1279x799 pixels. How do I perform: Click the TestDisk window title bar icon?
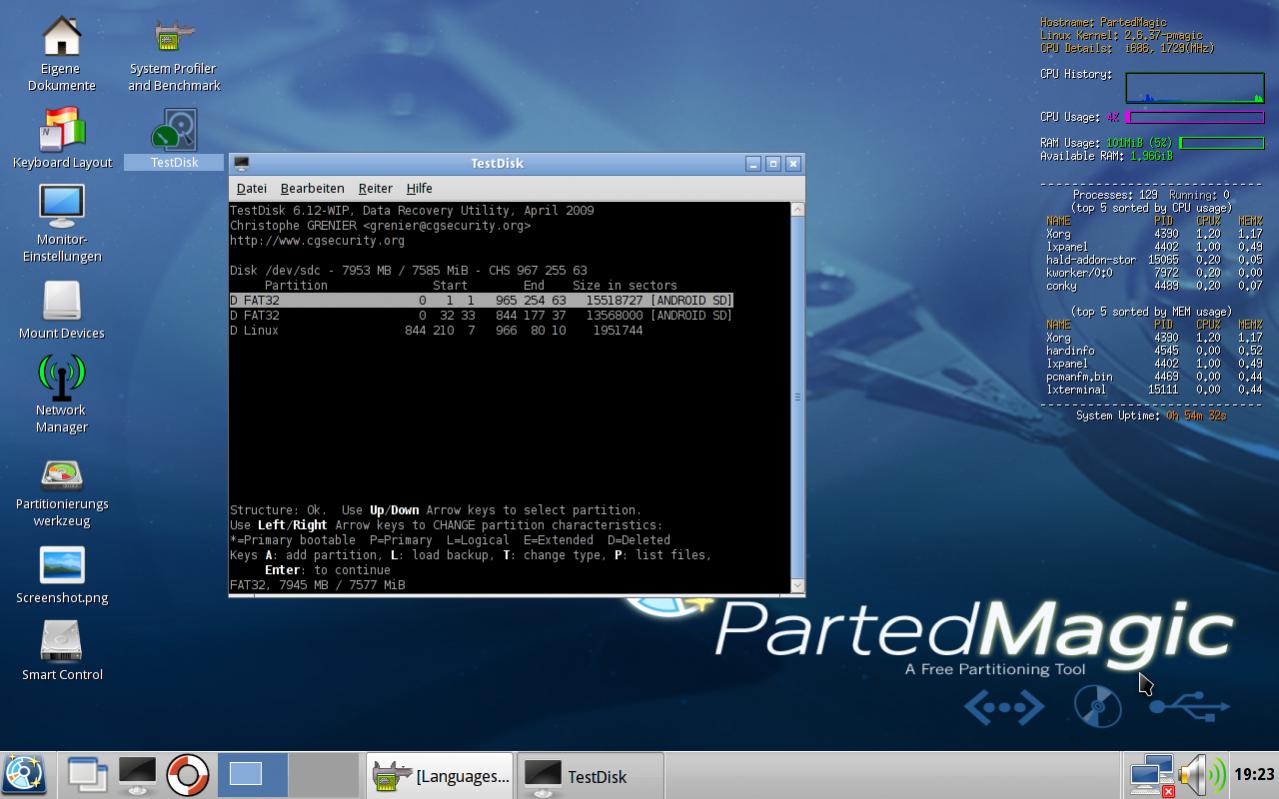(x=241, y=163)
